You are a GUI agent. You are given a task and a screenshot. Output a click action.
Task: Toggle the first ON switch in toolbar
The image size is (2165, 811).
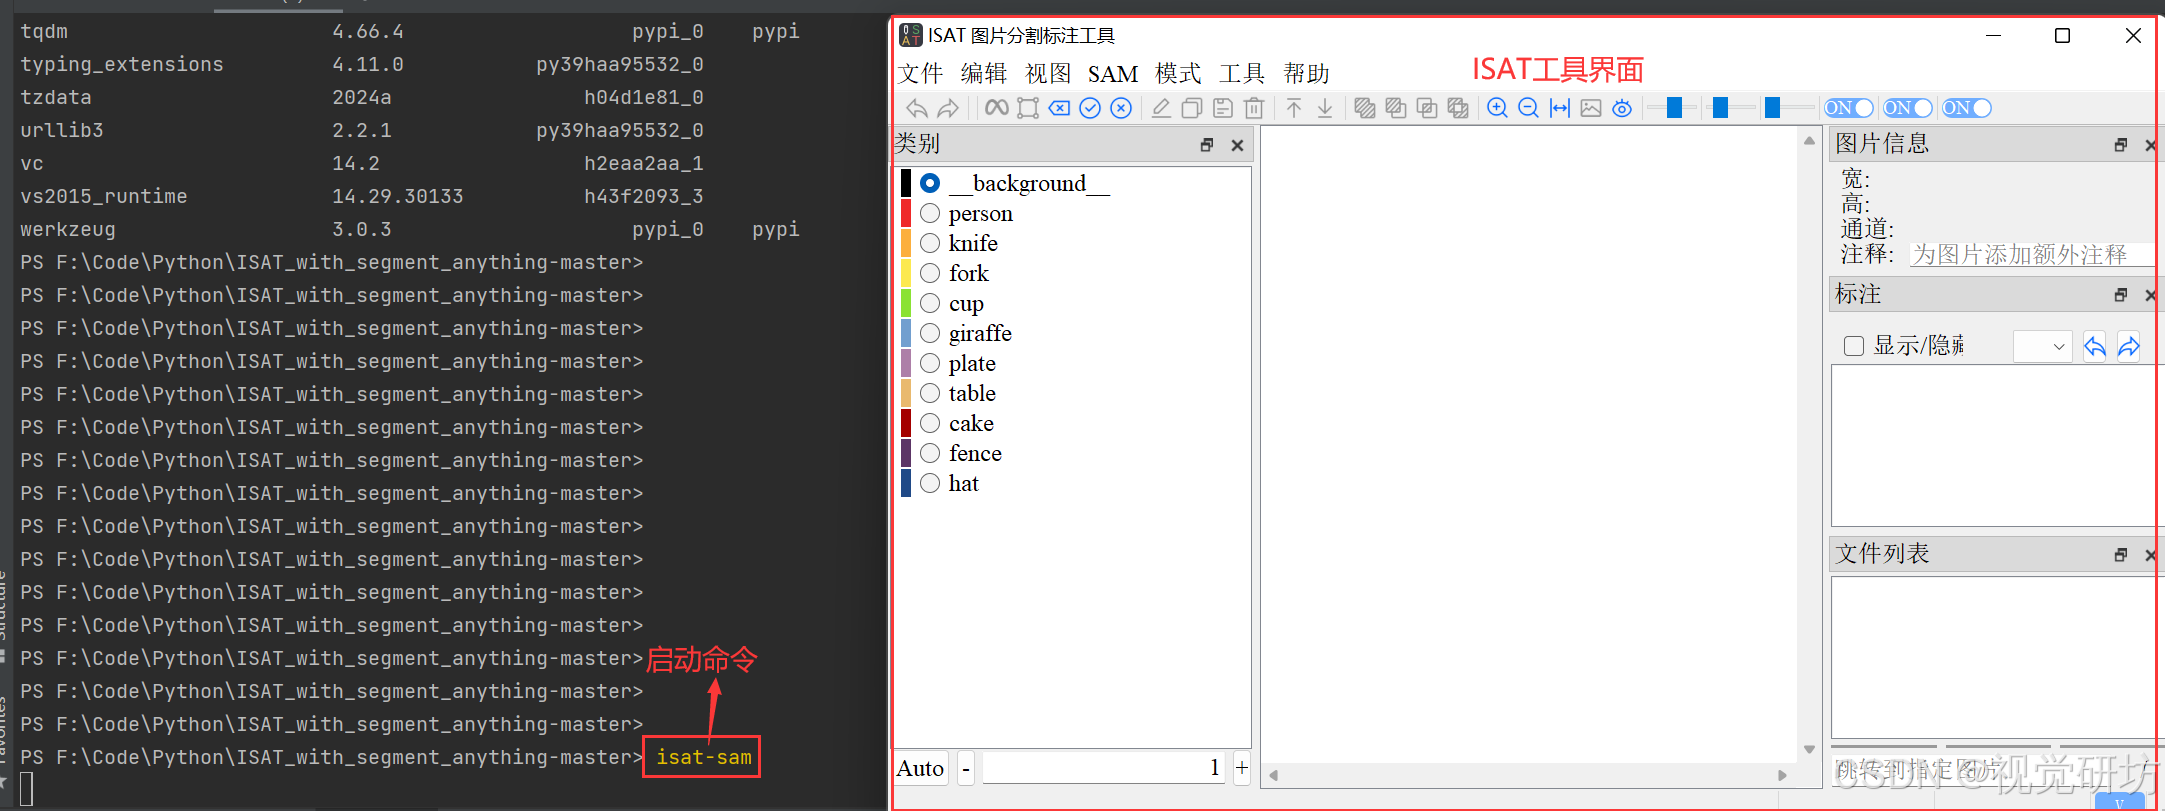(x=1848, y=108)
